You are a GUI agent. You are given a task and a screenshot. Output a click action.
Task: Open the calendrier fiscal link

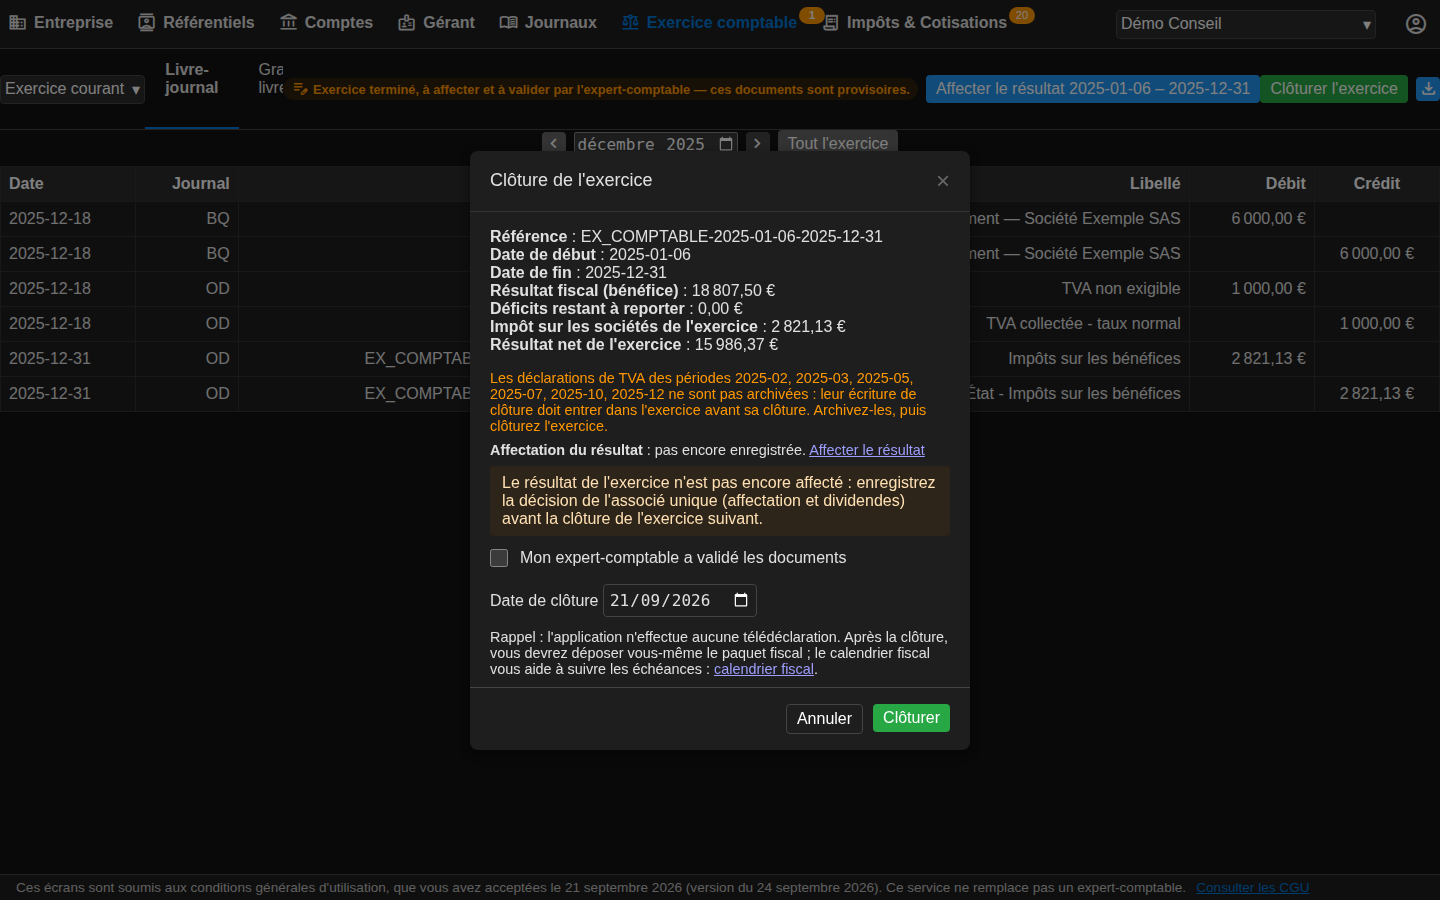click(764, 669)
